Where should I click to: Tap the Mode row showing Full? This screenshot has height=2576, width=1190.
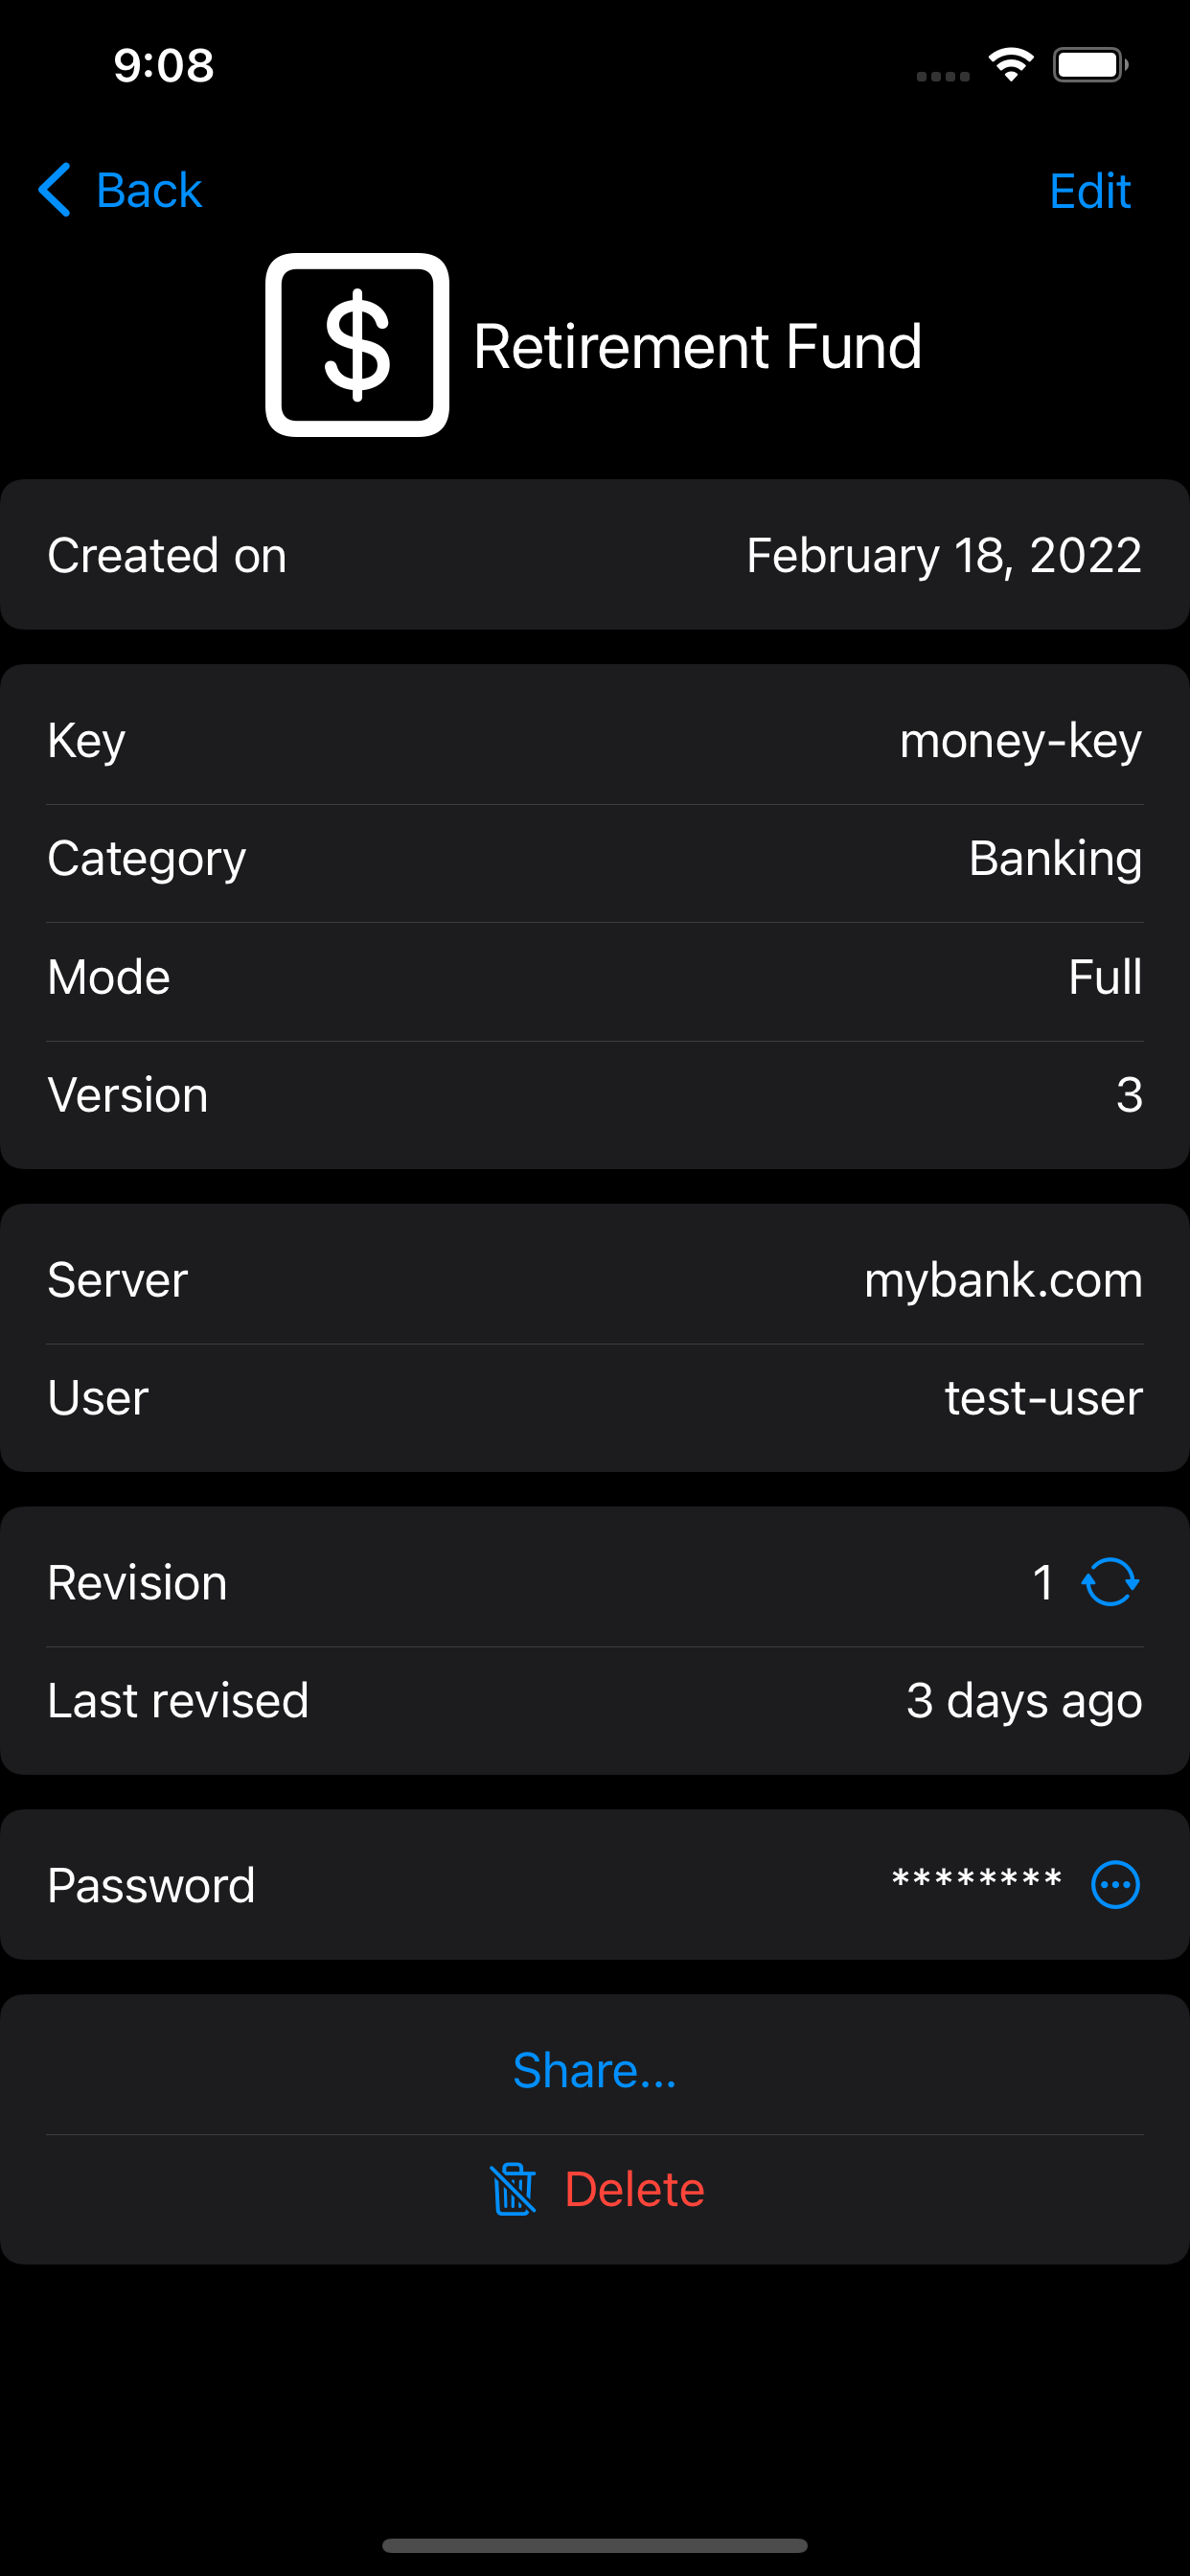click(x=595, y=977)
